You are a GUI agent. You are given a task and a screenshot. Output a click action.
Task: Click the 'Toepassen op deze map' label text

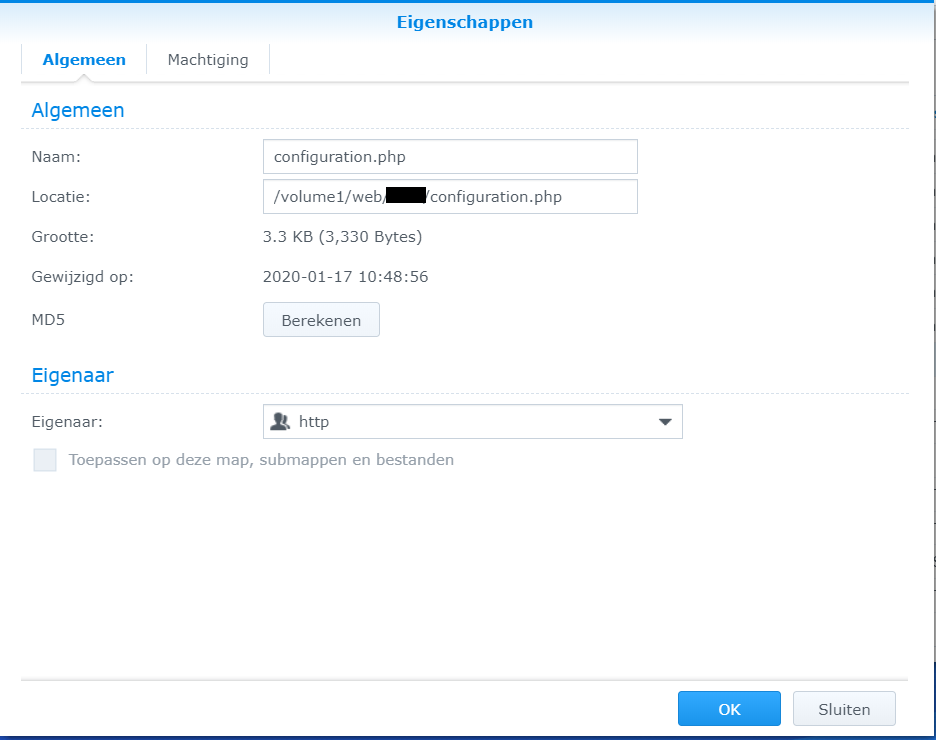pos(261,460)
